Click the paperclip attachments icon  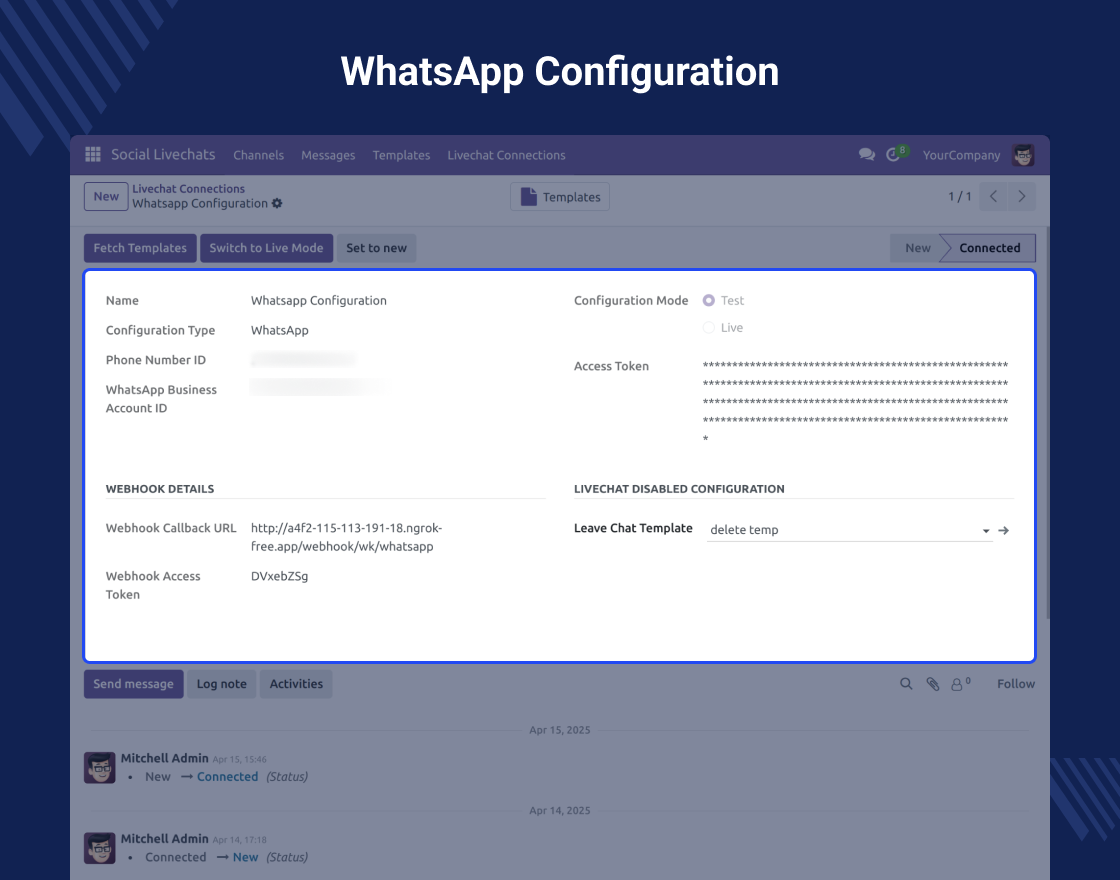pyautogui.click(x=932, y=684)
